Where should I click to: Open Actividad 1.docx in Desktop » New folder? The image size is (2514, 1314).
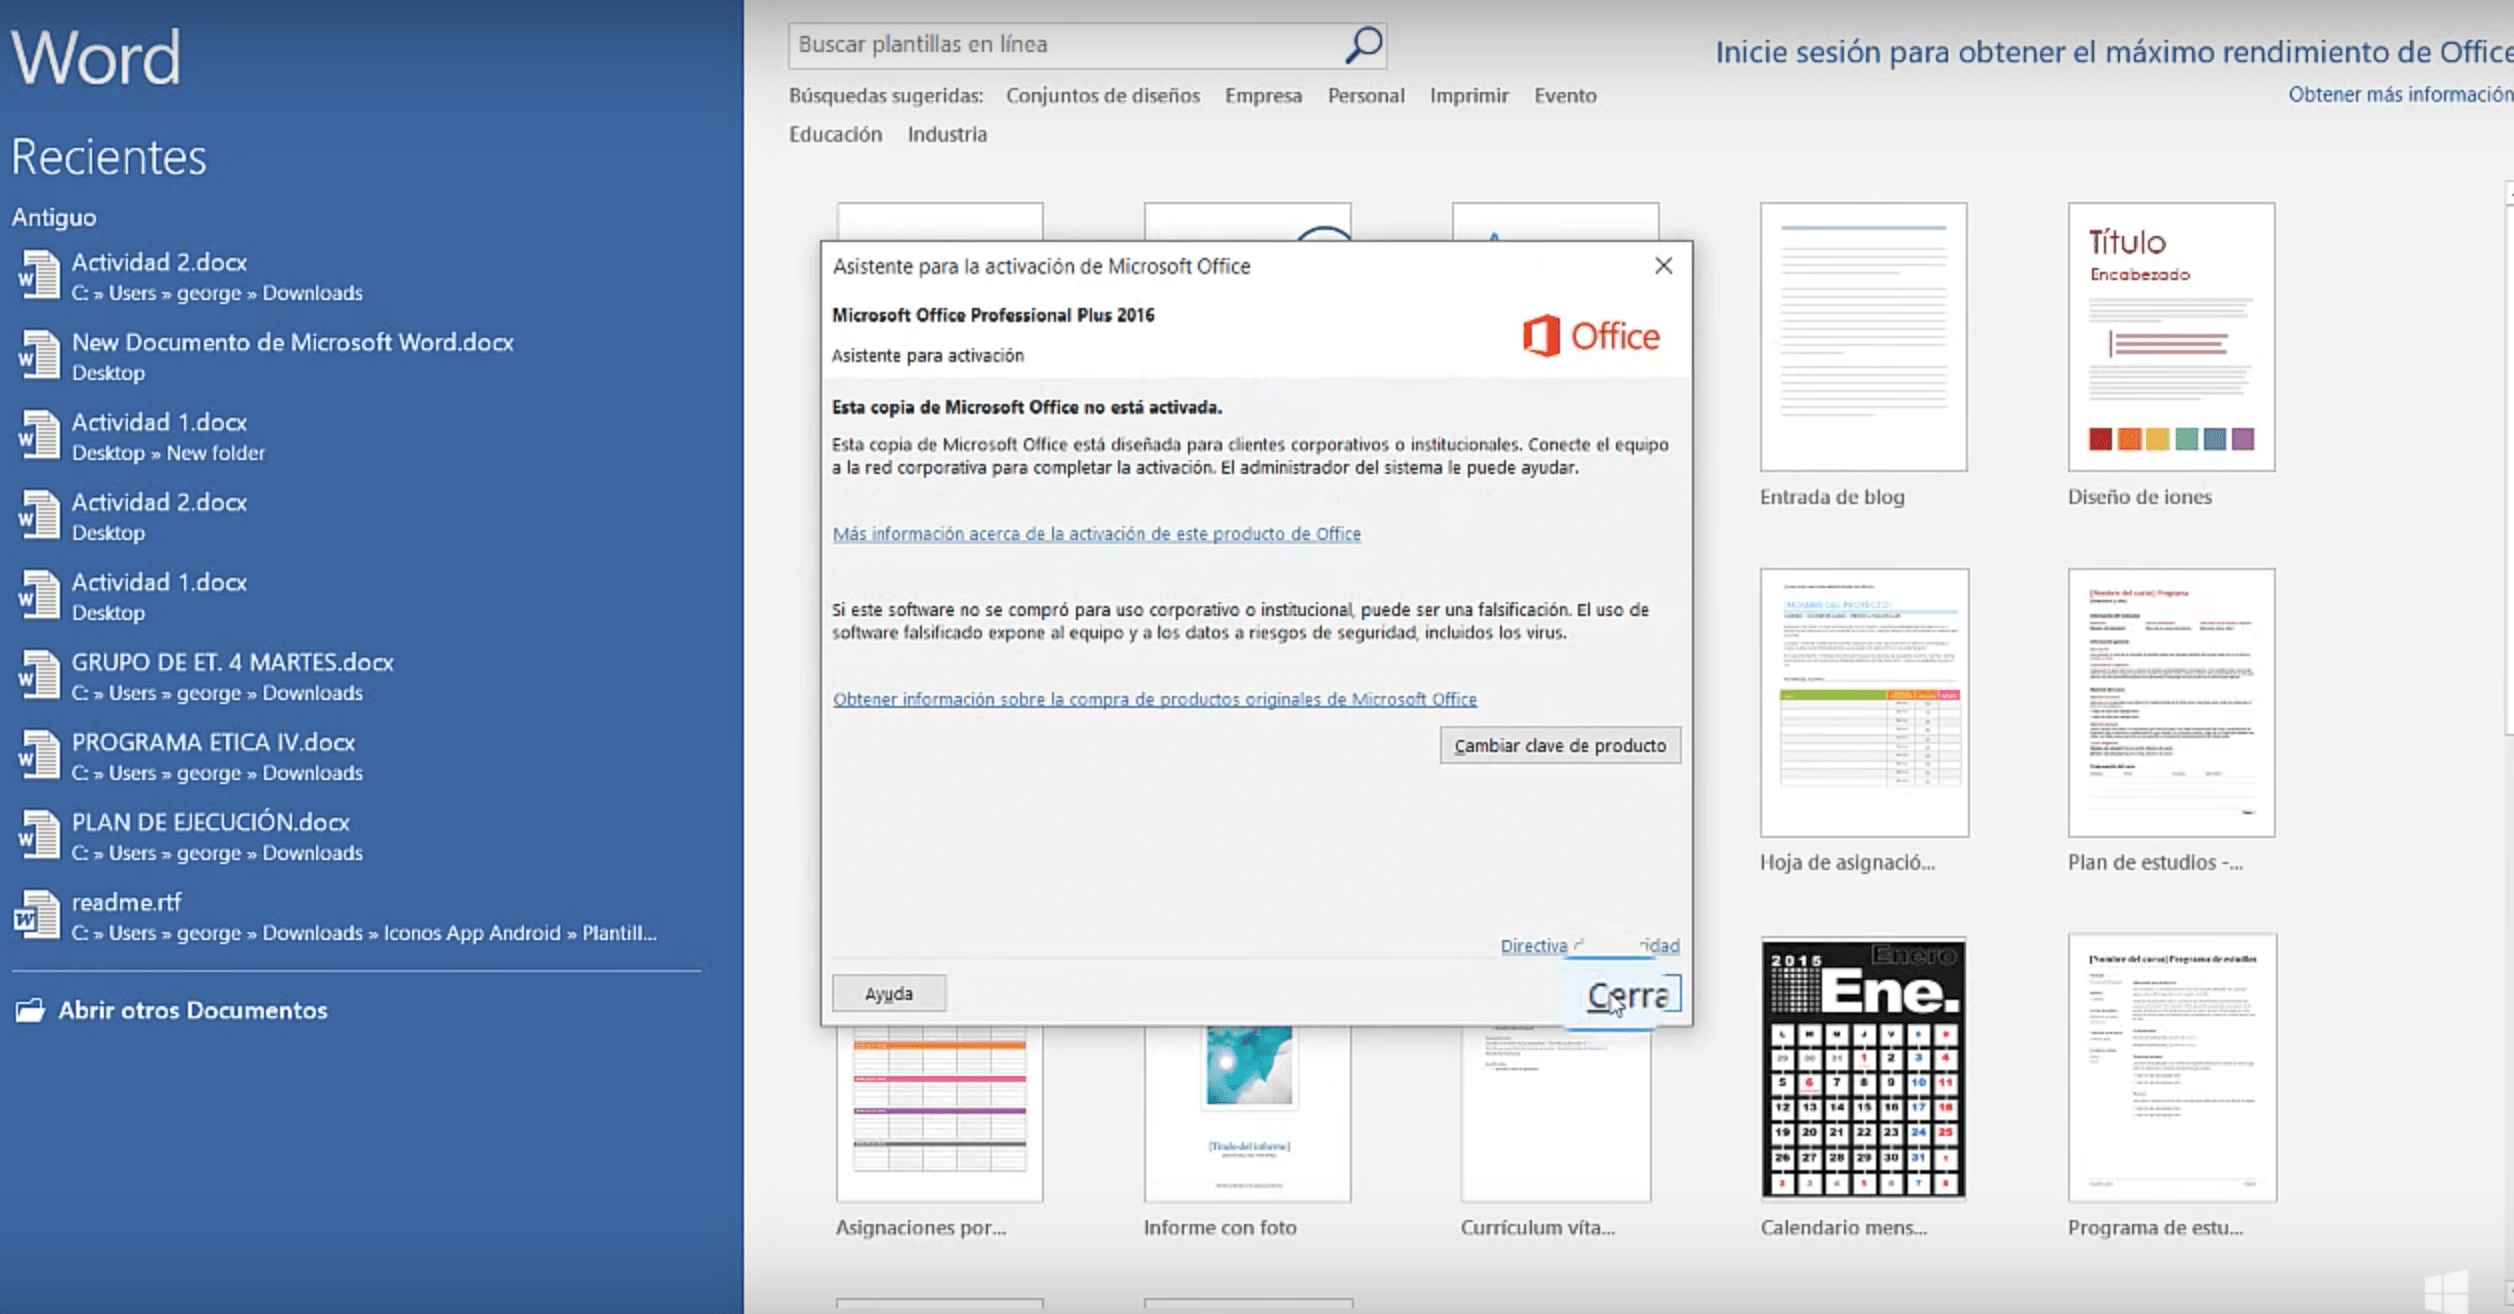tap(168, 436)
